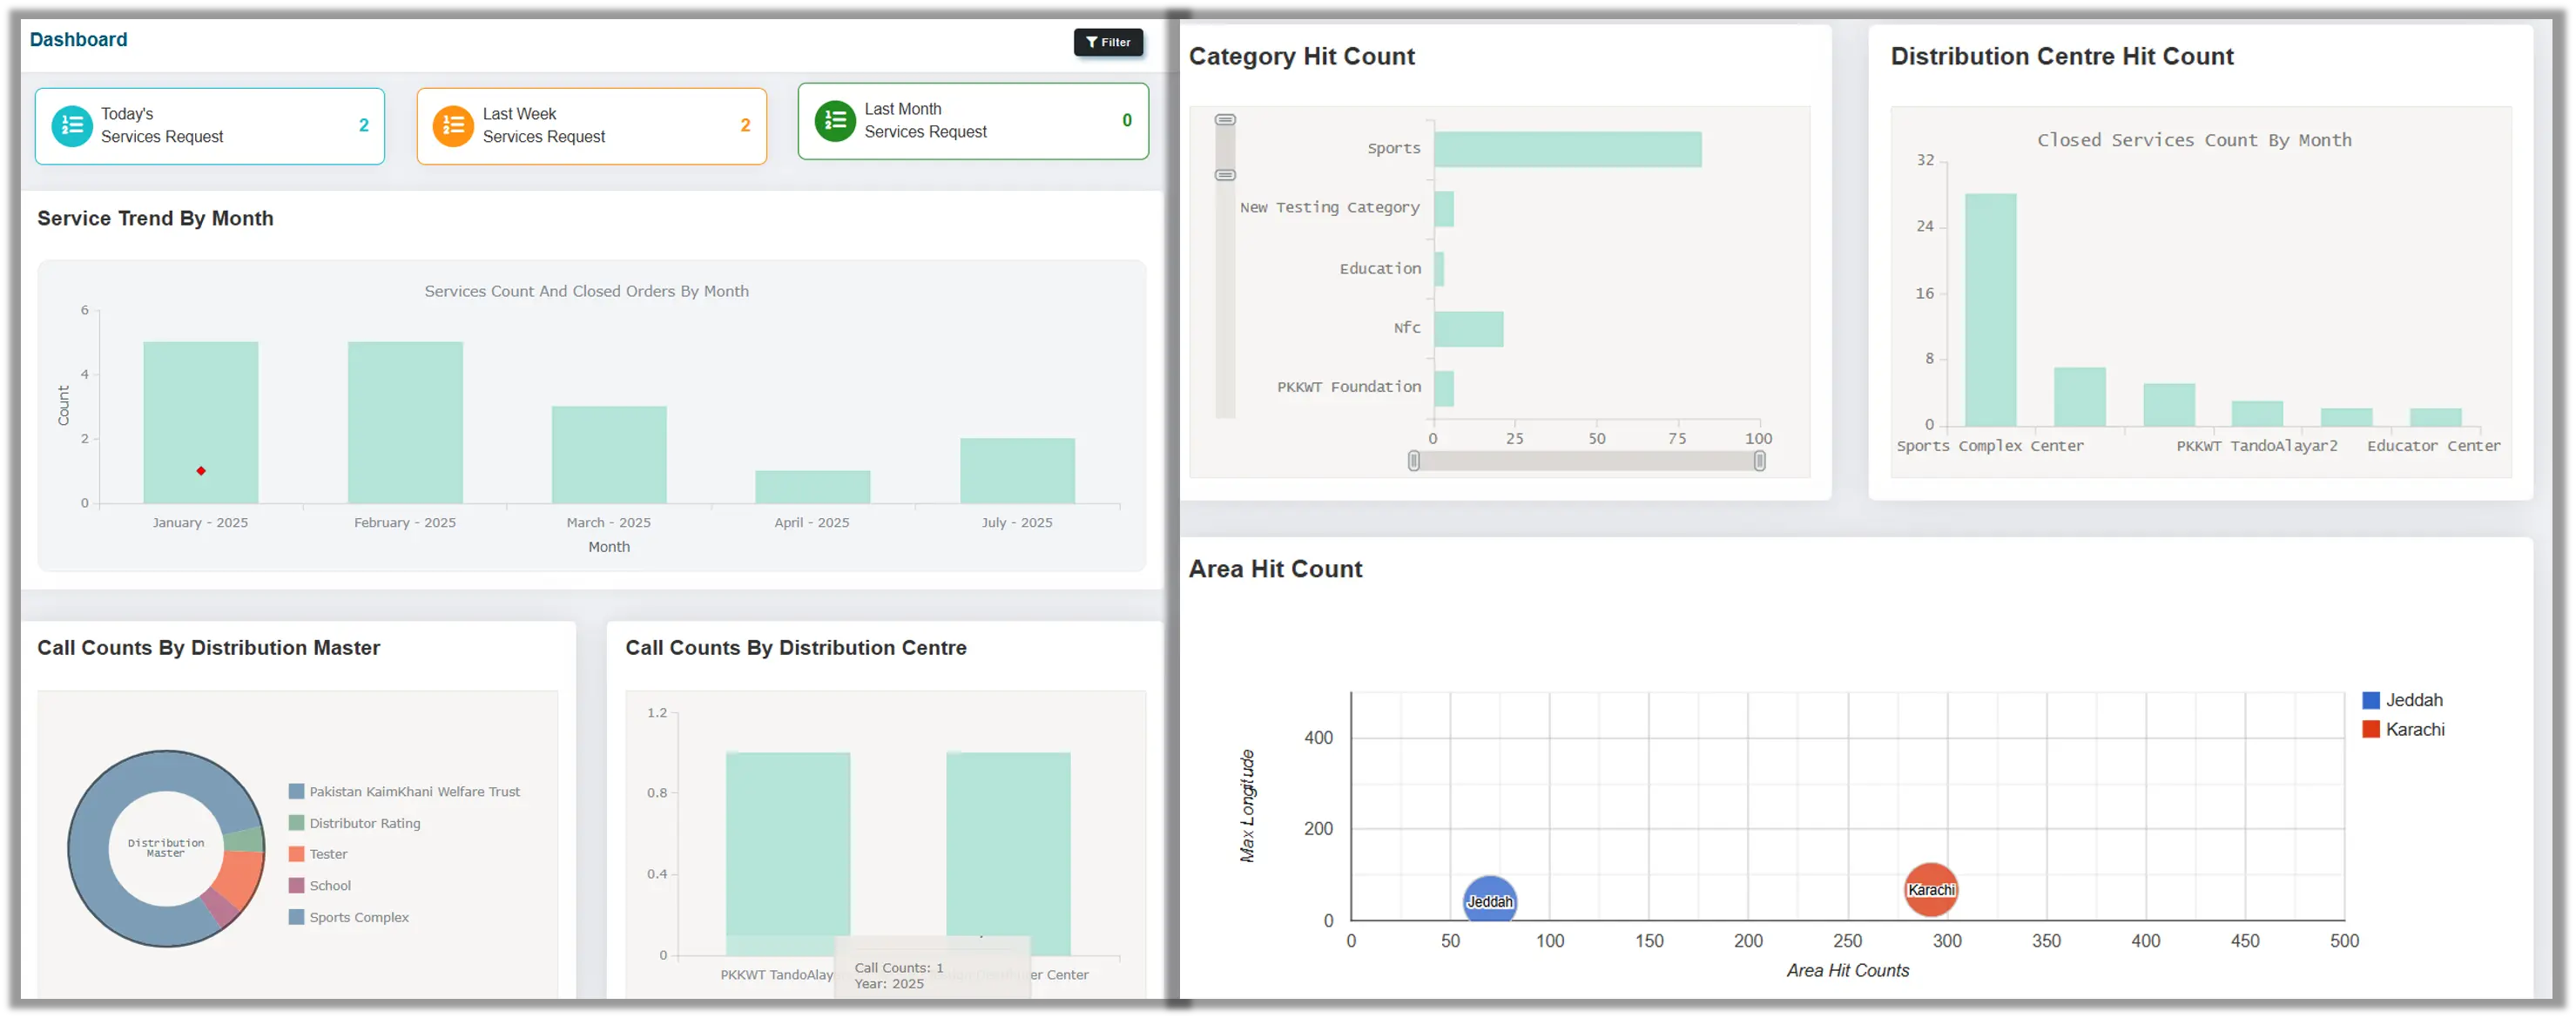Click the Filter button
The height and width of the screenshot is (1018, 2576).
point(1108,42)
